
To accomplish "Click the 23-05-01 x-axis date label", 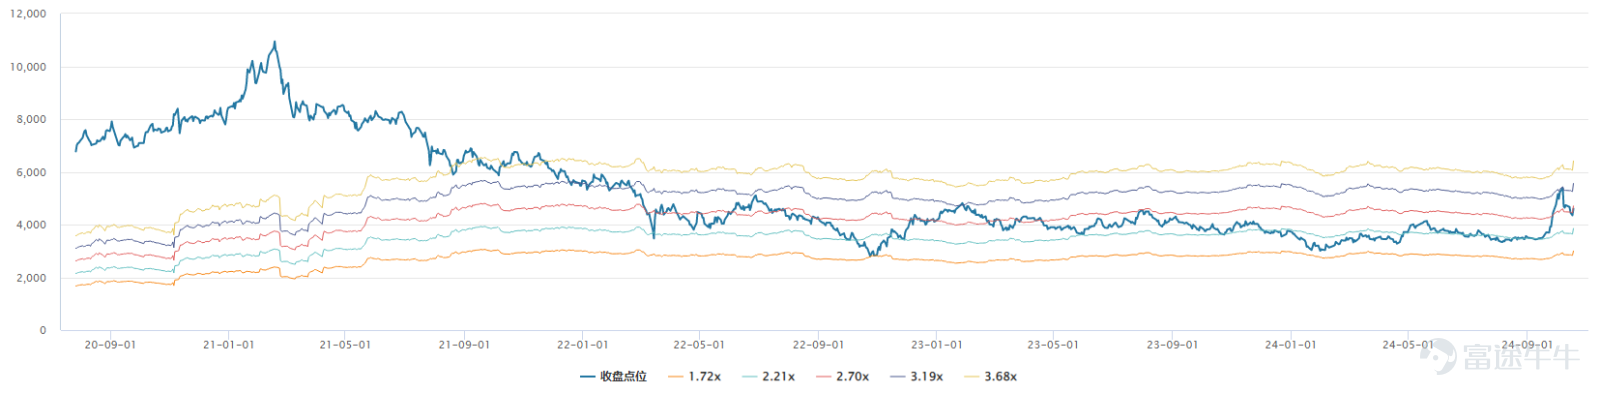I will 1054,345.
